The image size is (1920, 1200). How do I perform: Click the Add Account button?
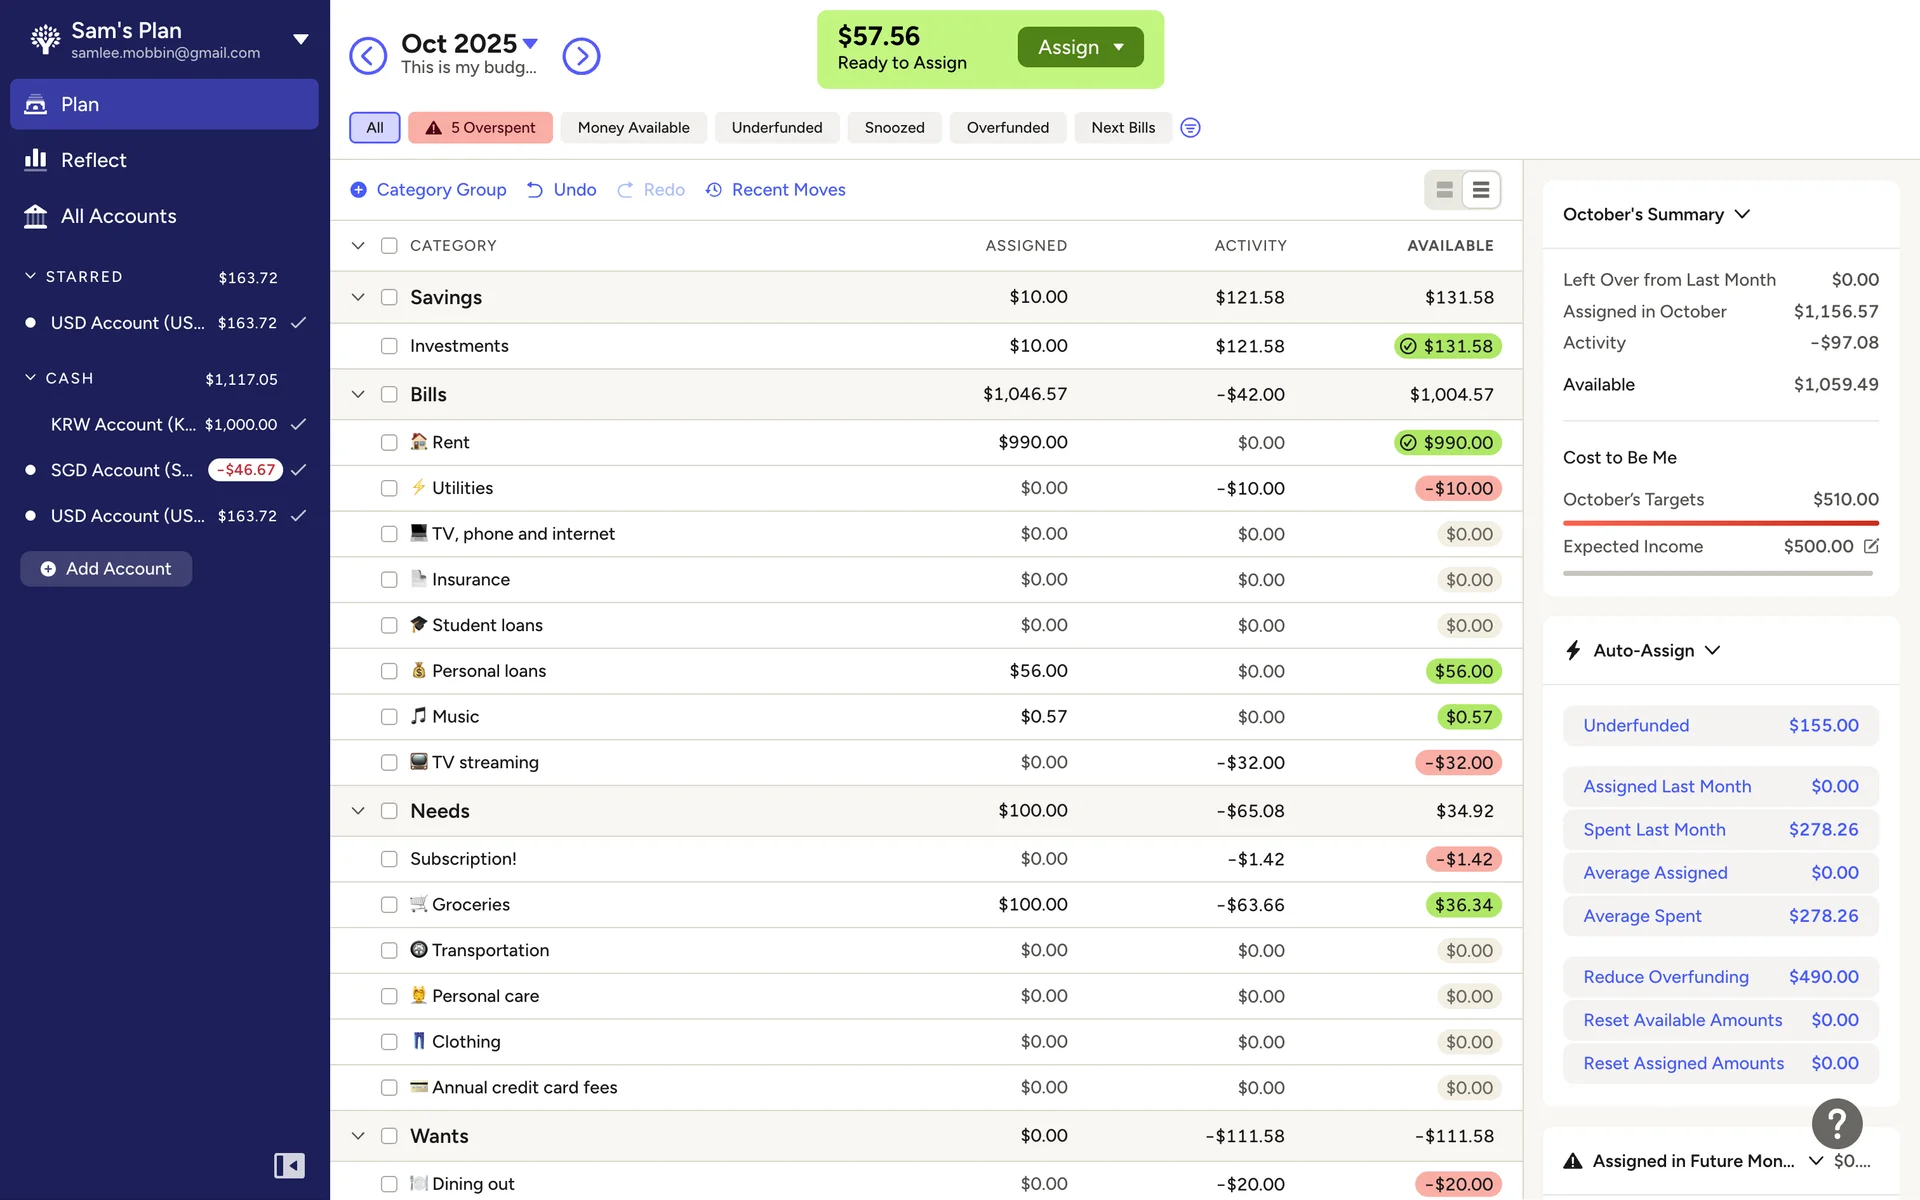click(106, 569)
